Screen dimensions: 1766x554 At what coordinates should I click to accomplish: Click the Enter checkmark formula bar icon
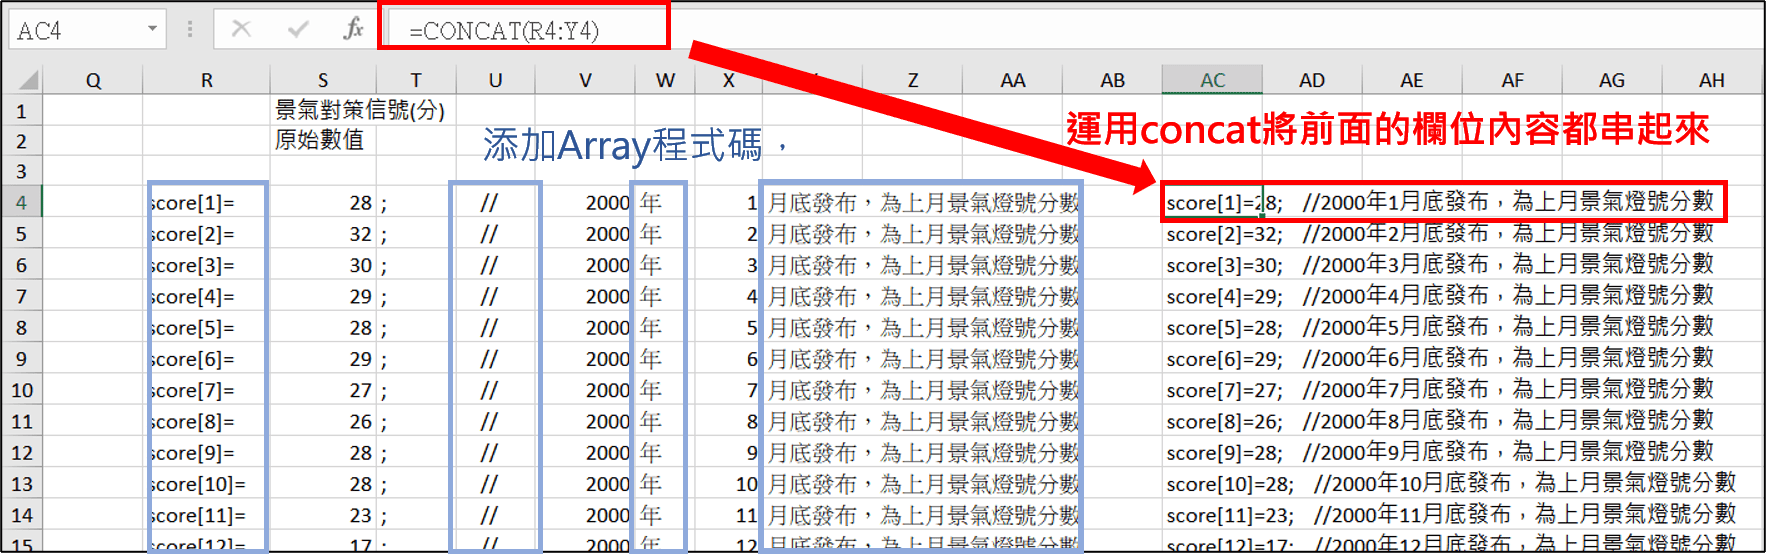[297, 29]
